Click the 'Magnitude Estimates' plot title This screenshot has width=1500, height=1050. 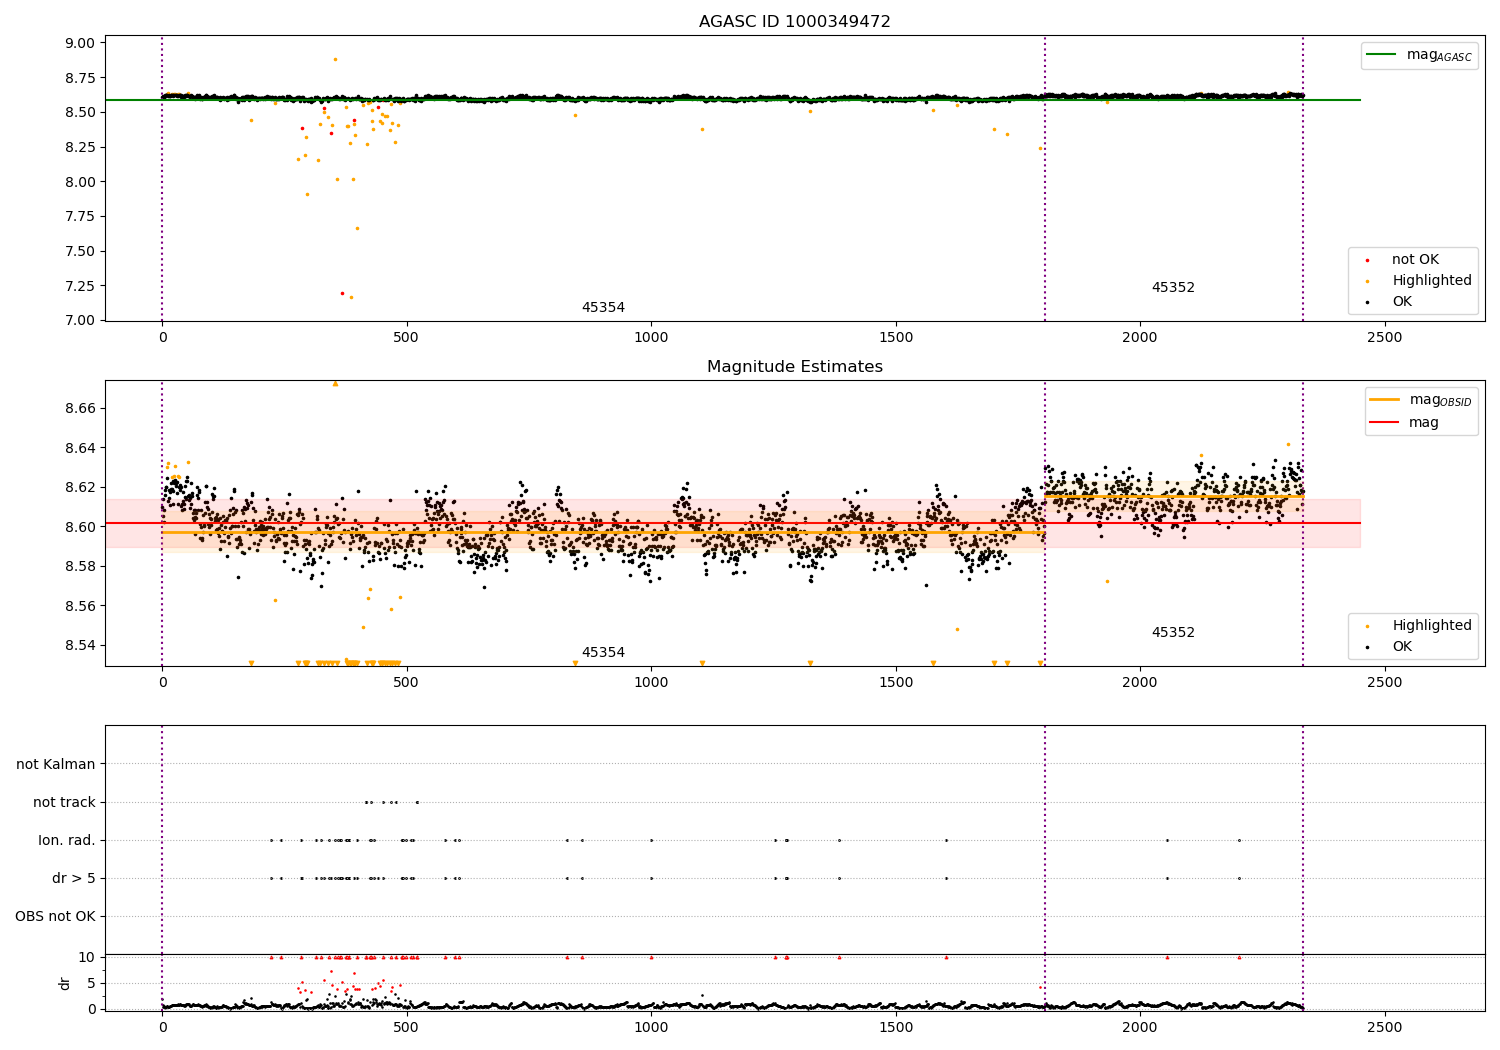[x=794, y=367]
